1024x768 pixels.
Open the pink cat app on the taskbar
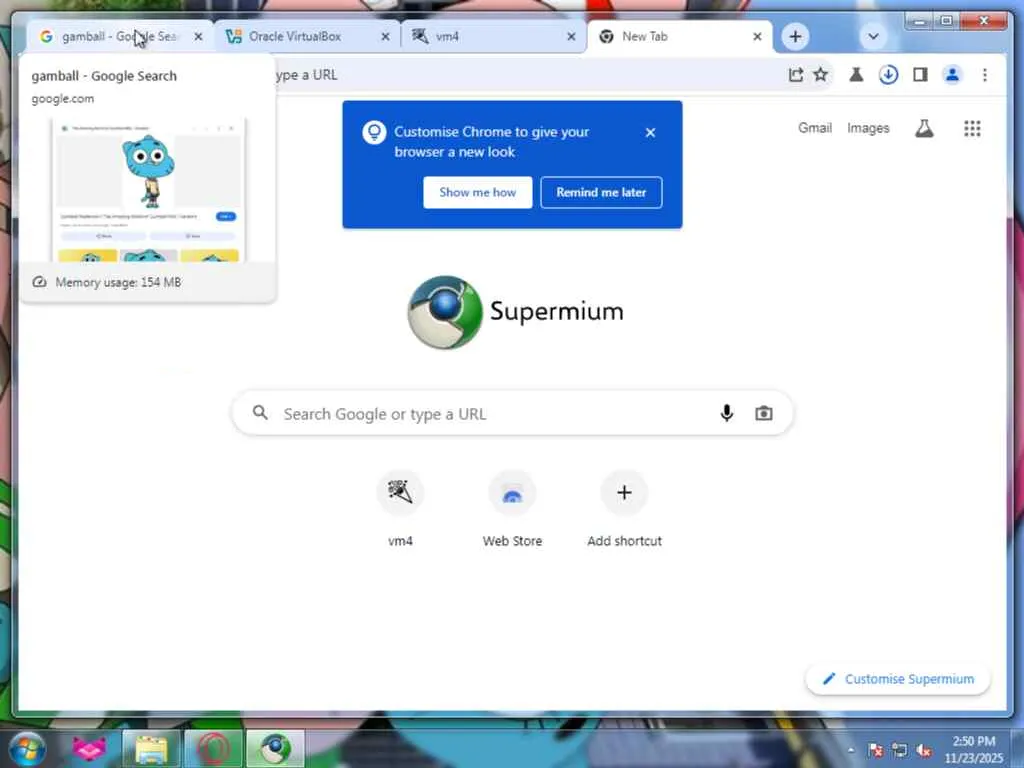pos(89,749)
